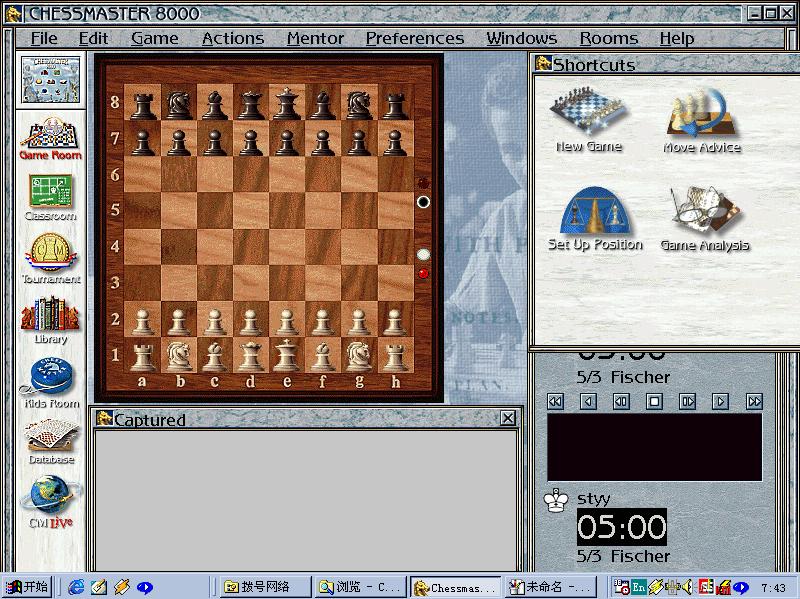Click the square stop button
The width and height of the screenshot is (800, 599).
point(655,402)
